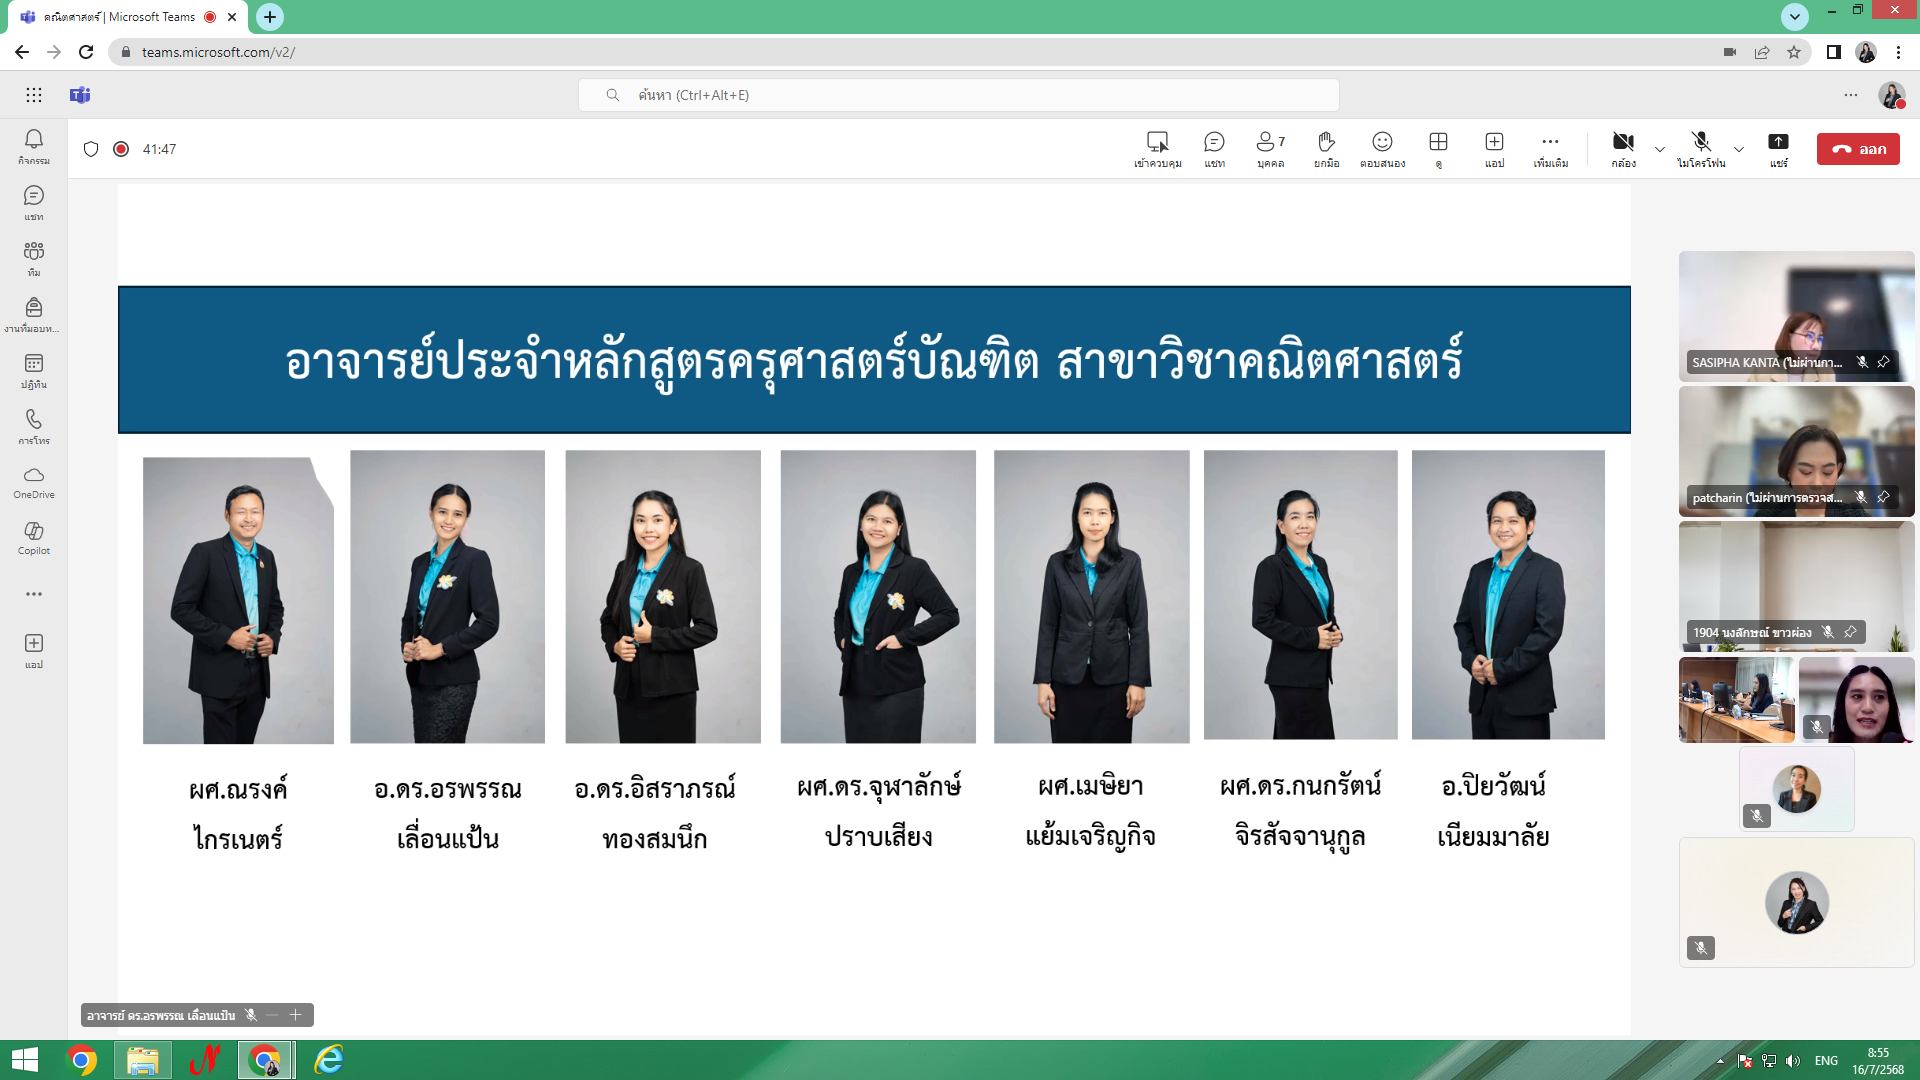Unmute the microphone
Image resolution: width=1920 pixels, height=1080 pixels.
click(1701, 149)
